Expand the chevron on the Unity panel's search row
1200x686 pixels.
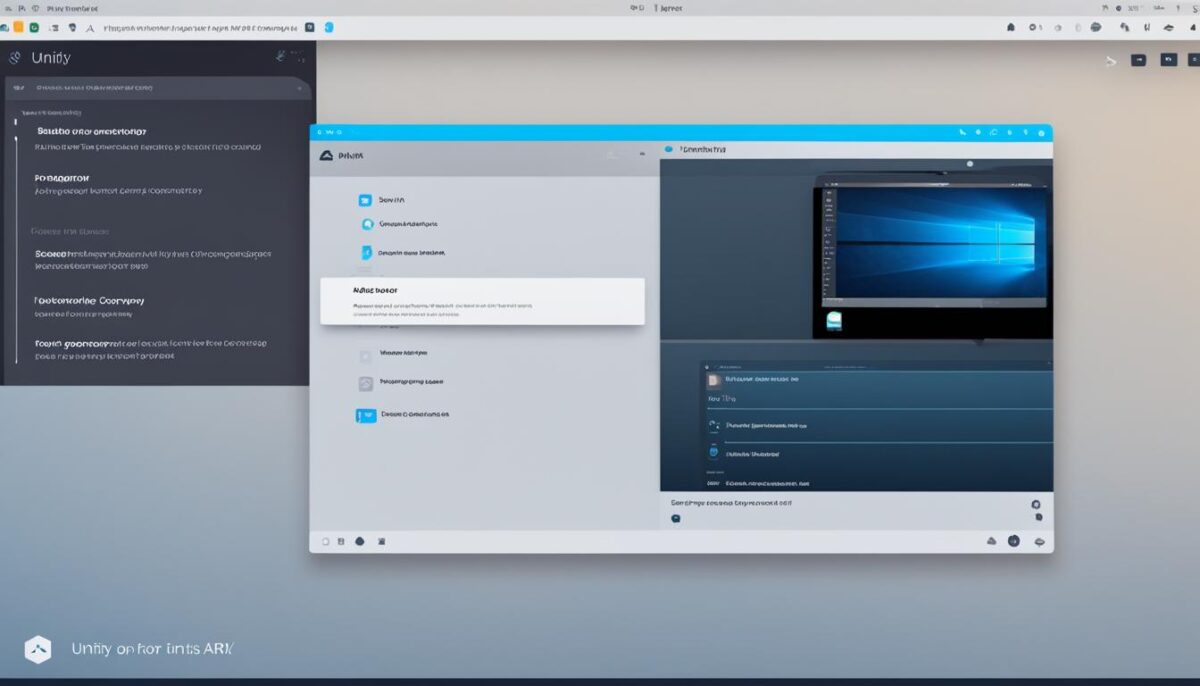point(298,88)
